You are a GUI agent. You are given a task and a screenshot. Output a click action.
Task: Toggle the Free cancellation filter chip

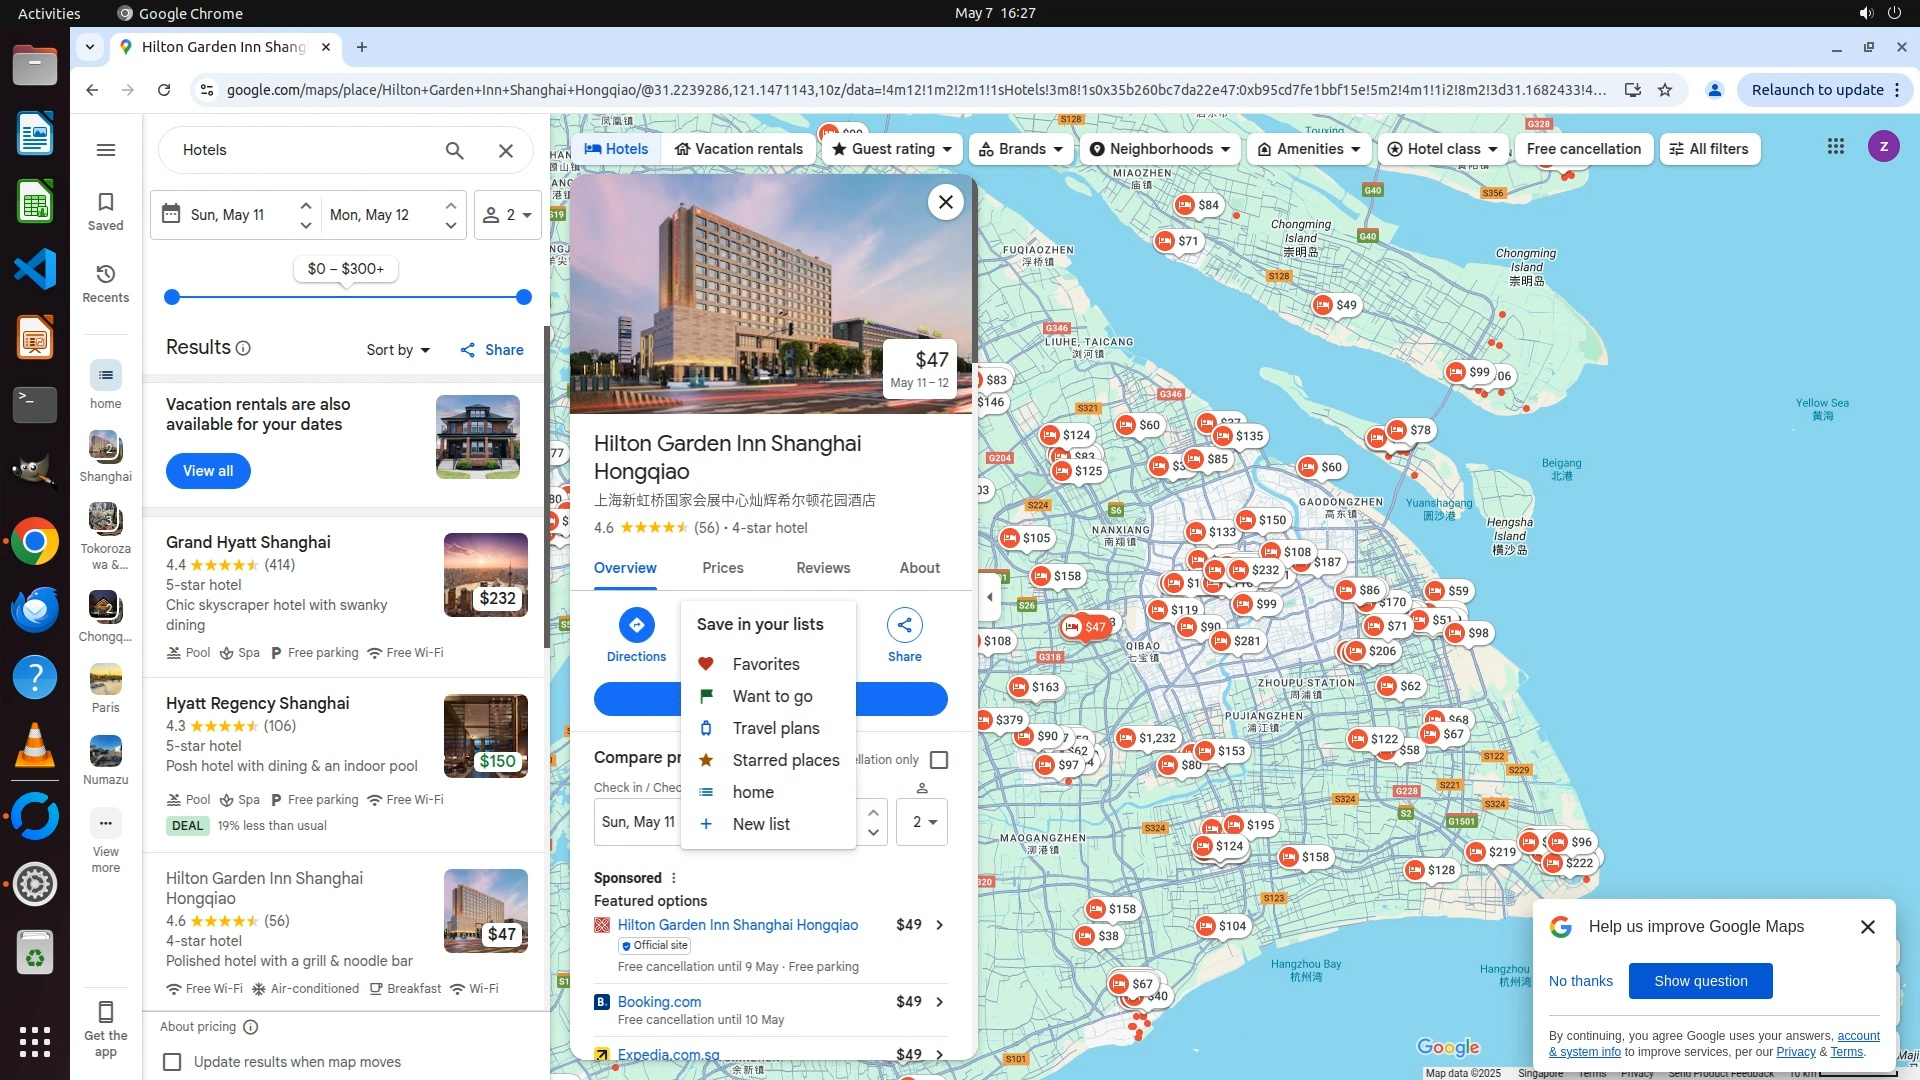[x=1583, y=149]
